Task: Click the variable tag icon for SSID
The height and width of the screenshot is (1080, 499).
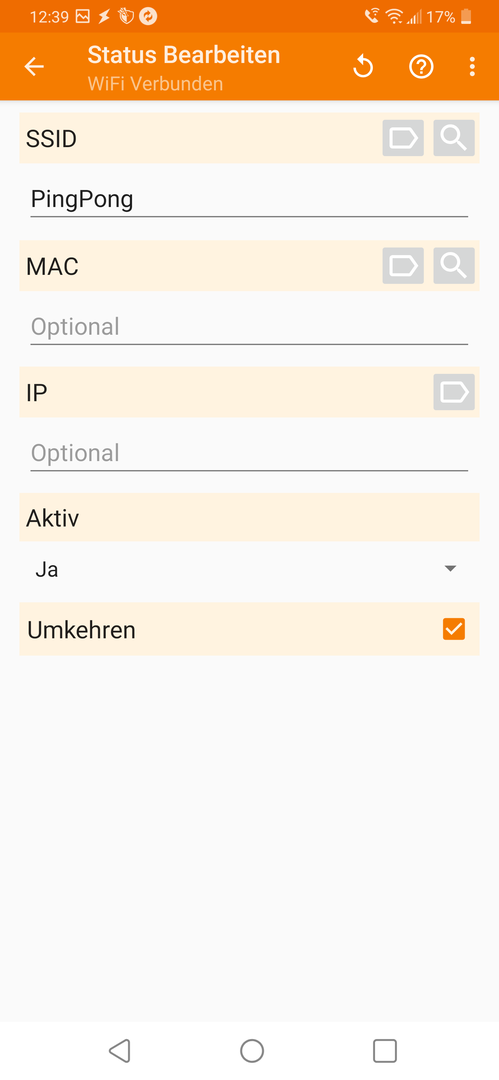Action: [x=403, y=138]
